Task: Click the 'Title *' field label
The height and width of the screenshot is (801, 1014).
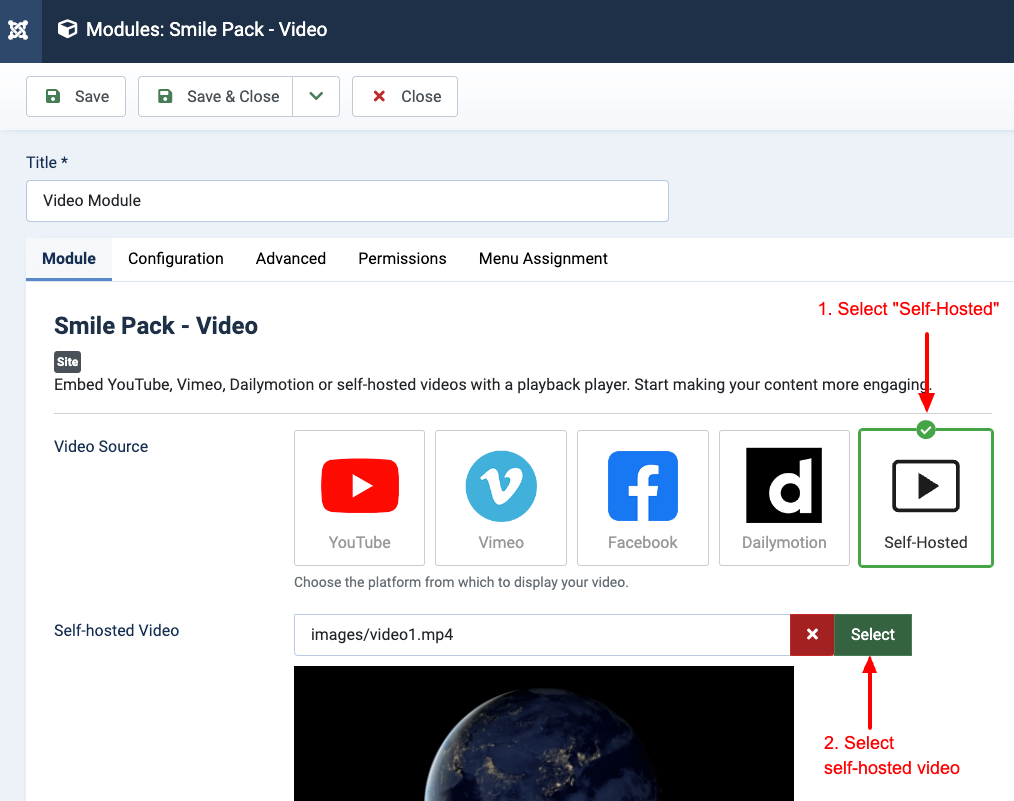Action: click(x=47, y=162)
